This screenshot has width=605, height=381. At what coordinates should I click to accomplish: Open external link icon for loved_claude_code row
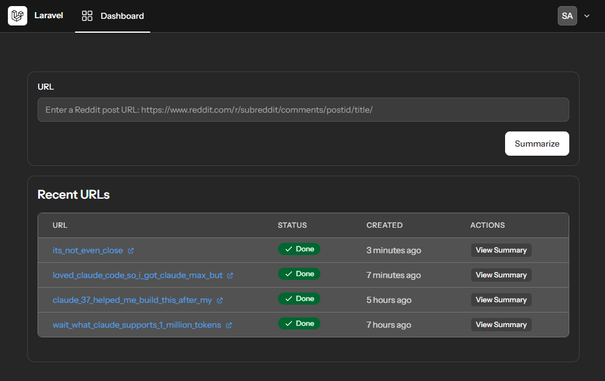pos(230,276)
